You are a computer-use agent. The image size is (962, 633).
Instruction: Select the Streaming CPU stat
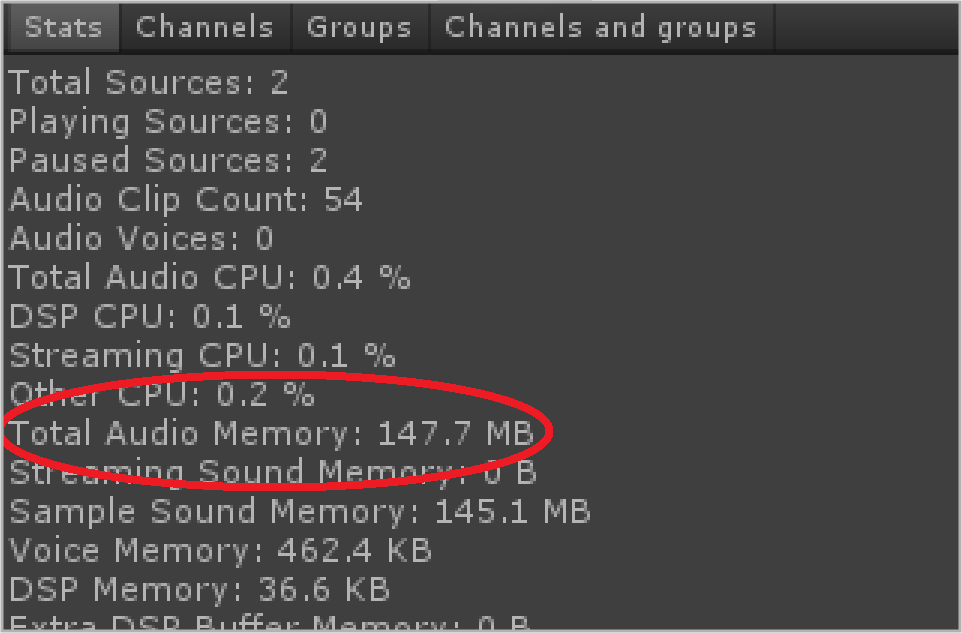tap(202, 356)
